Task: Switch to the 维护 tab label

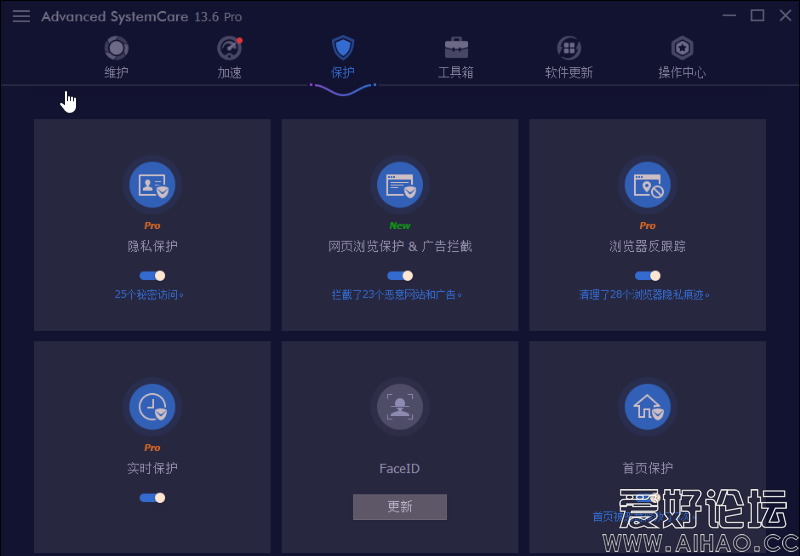Action: [116, 72]
